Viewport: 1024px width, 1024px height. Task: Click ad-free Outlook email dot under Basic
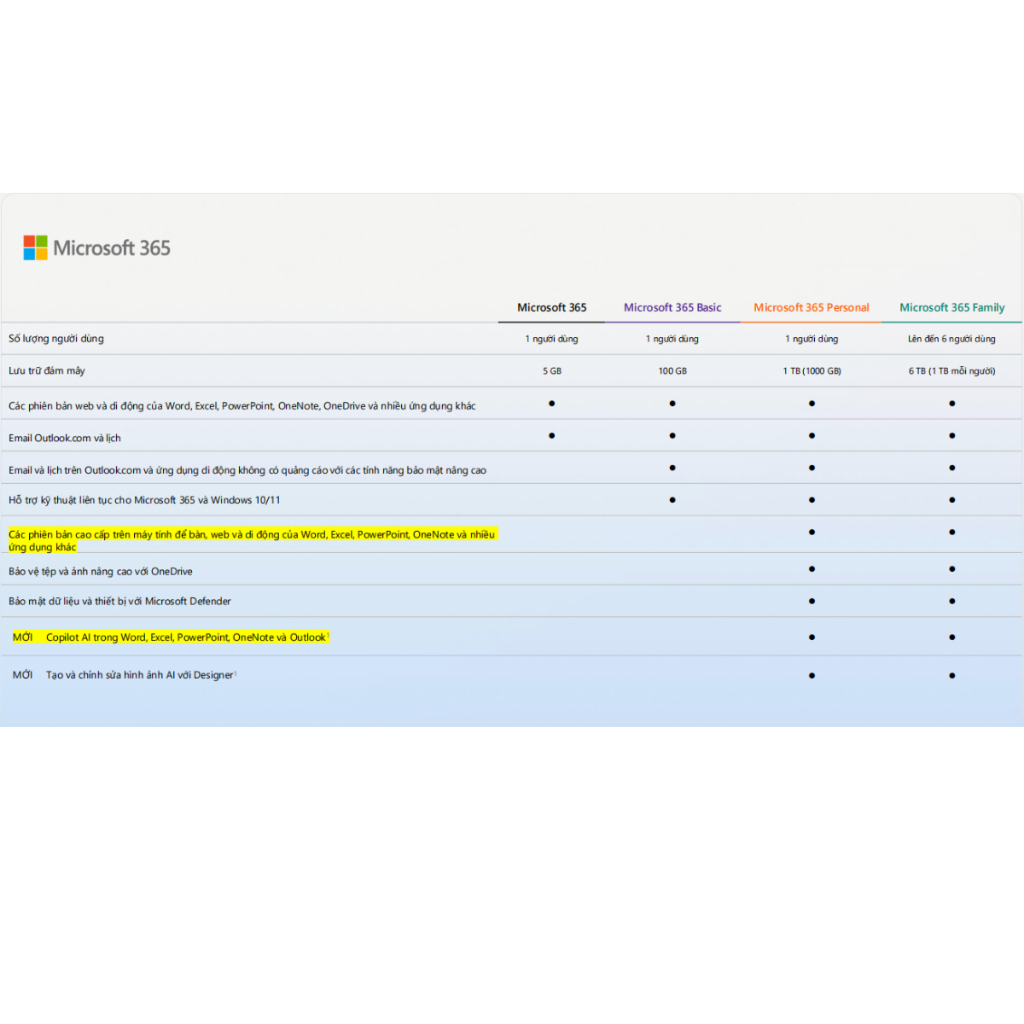pos(672,468)
